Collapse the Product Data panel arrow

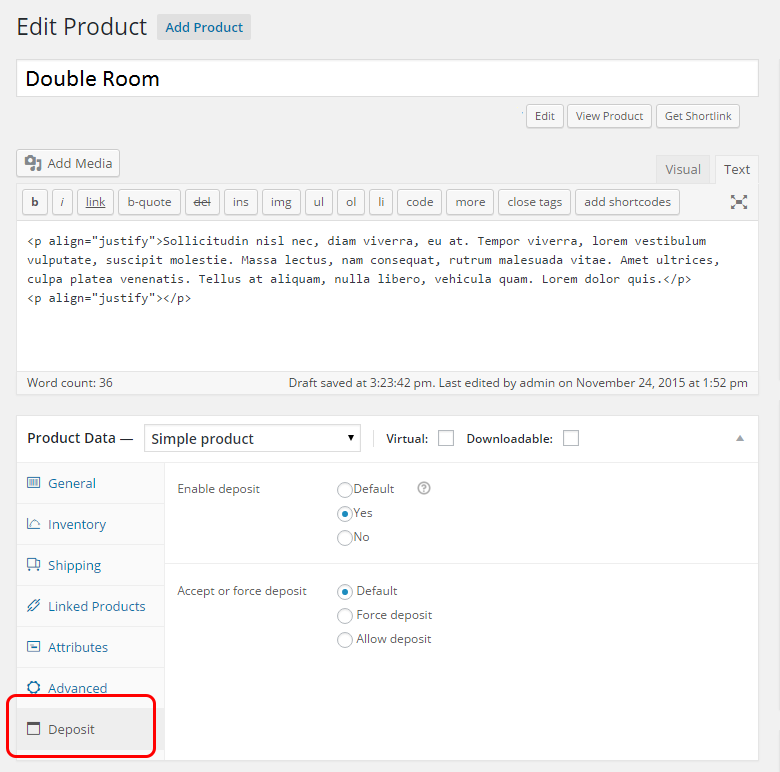[x=740, y=438]
